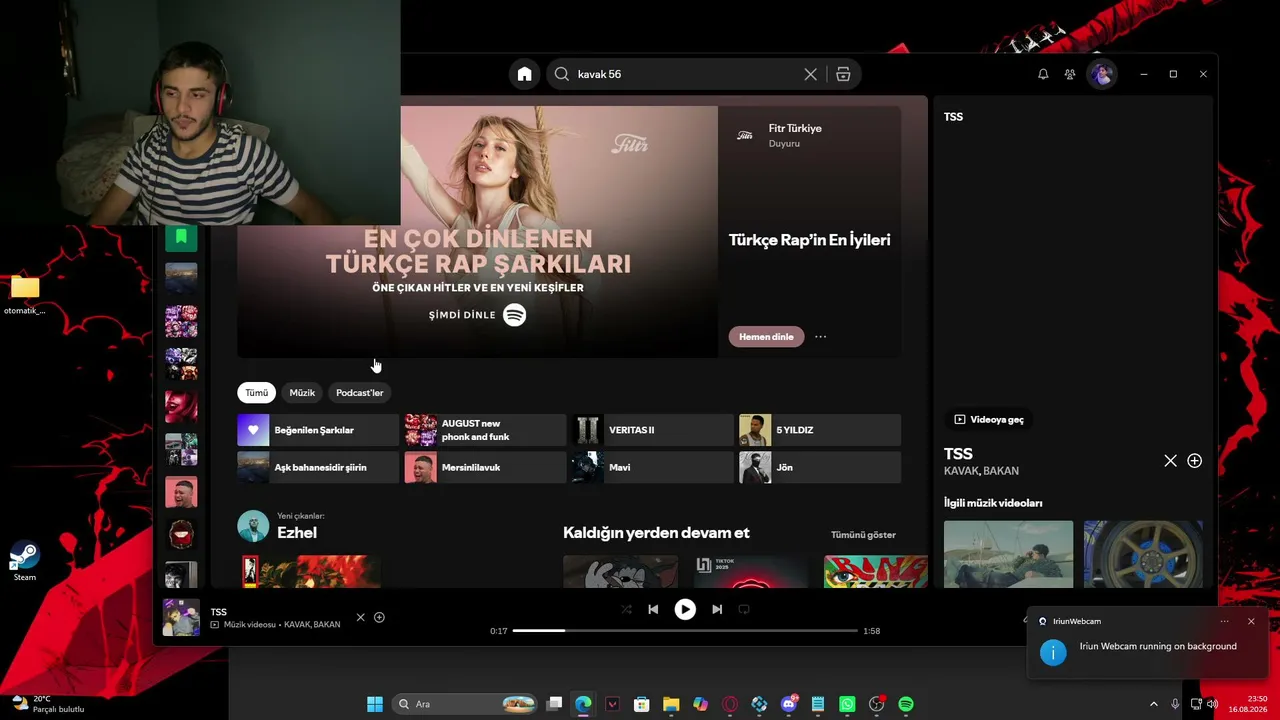Go to Spotify Home via house icon
1280x720 pixels.
point(524,74)
